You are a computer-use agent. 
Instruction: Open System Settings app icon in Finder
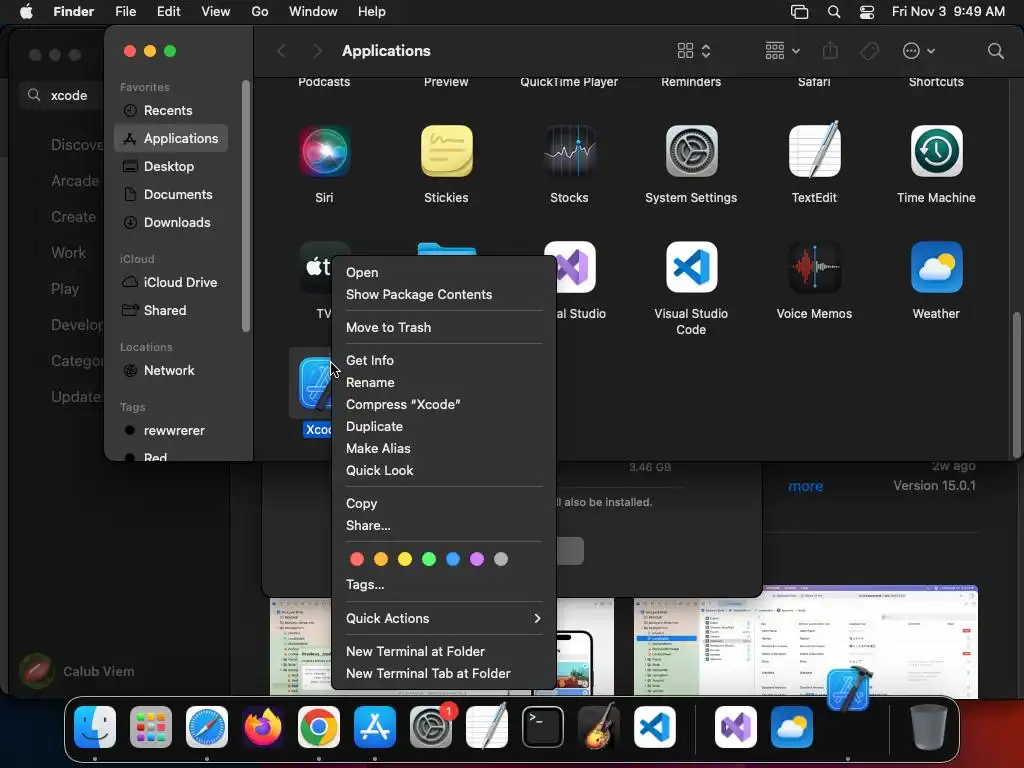point(692,151)
